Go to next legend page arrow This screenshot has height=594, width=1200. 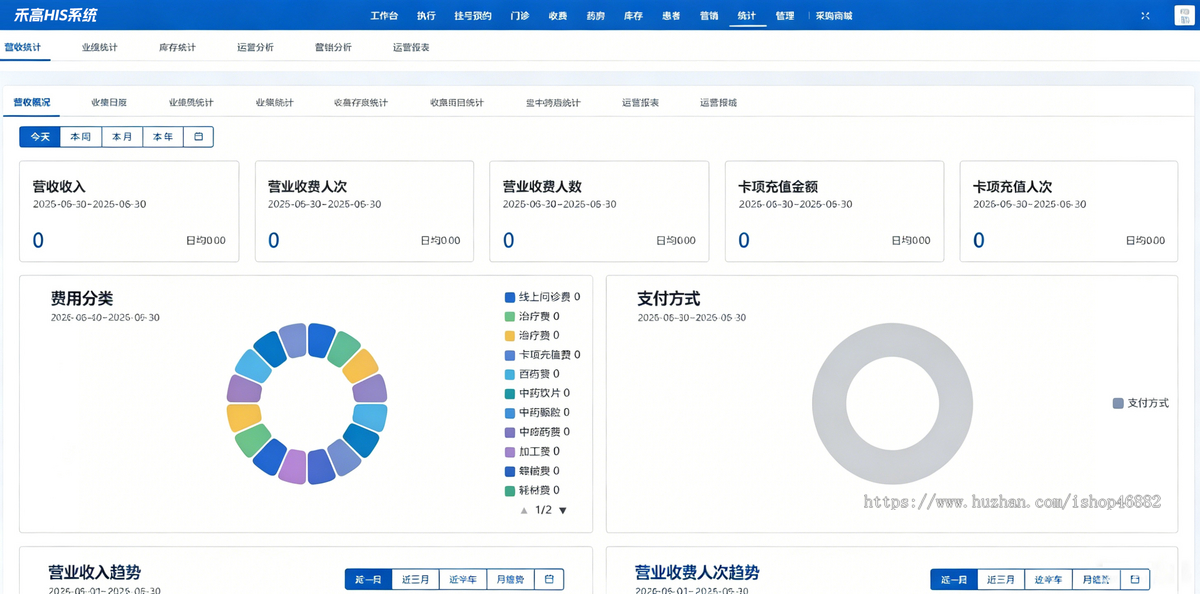click(562, 510)
